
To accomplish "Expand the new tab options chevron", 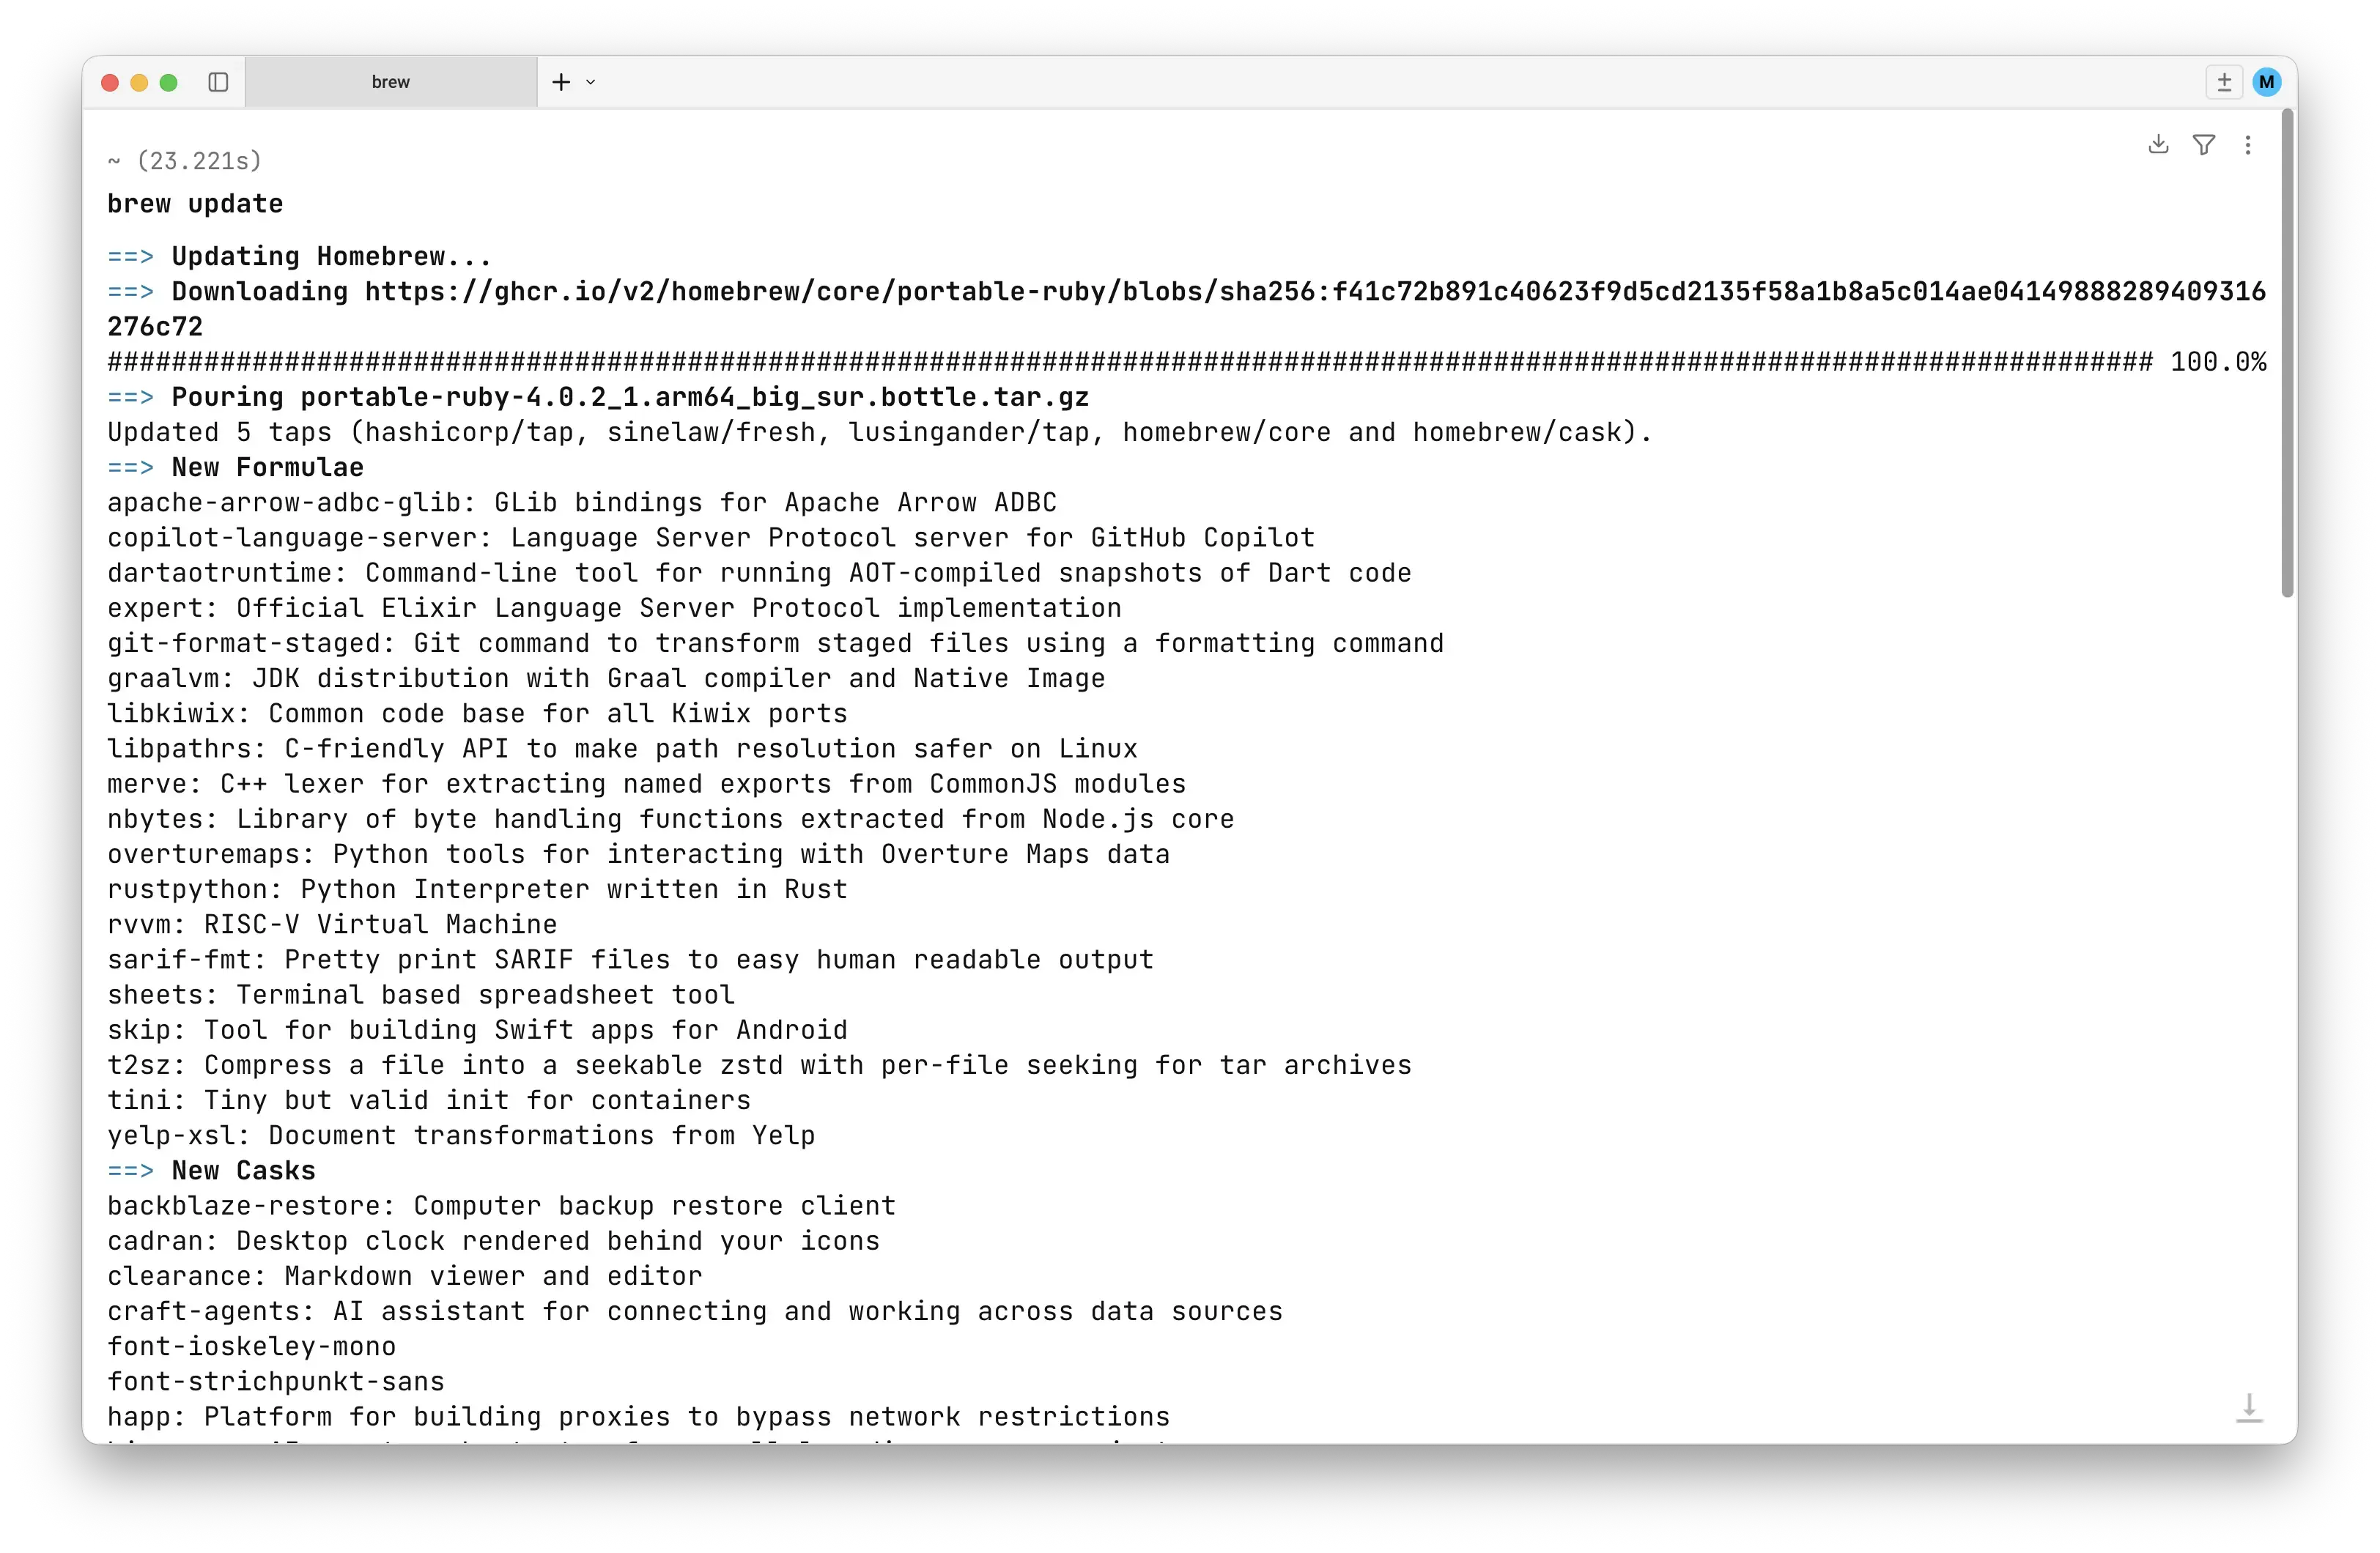I will [x=591, y=82].
